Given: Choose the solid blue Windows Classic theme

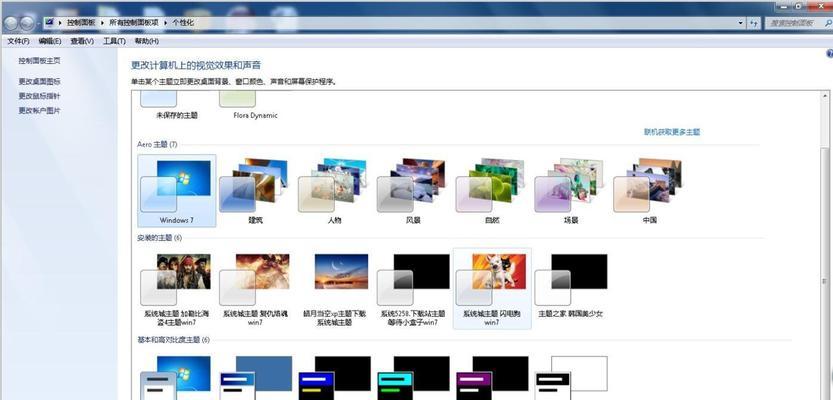Looking at the screenshot, I should tap(256, 378).
